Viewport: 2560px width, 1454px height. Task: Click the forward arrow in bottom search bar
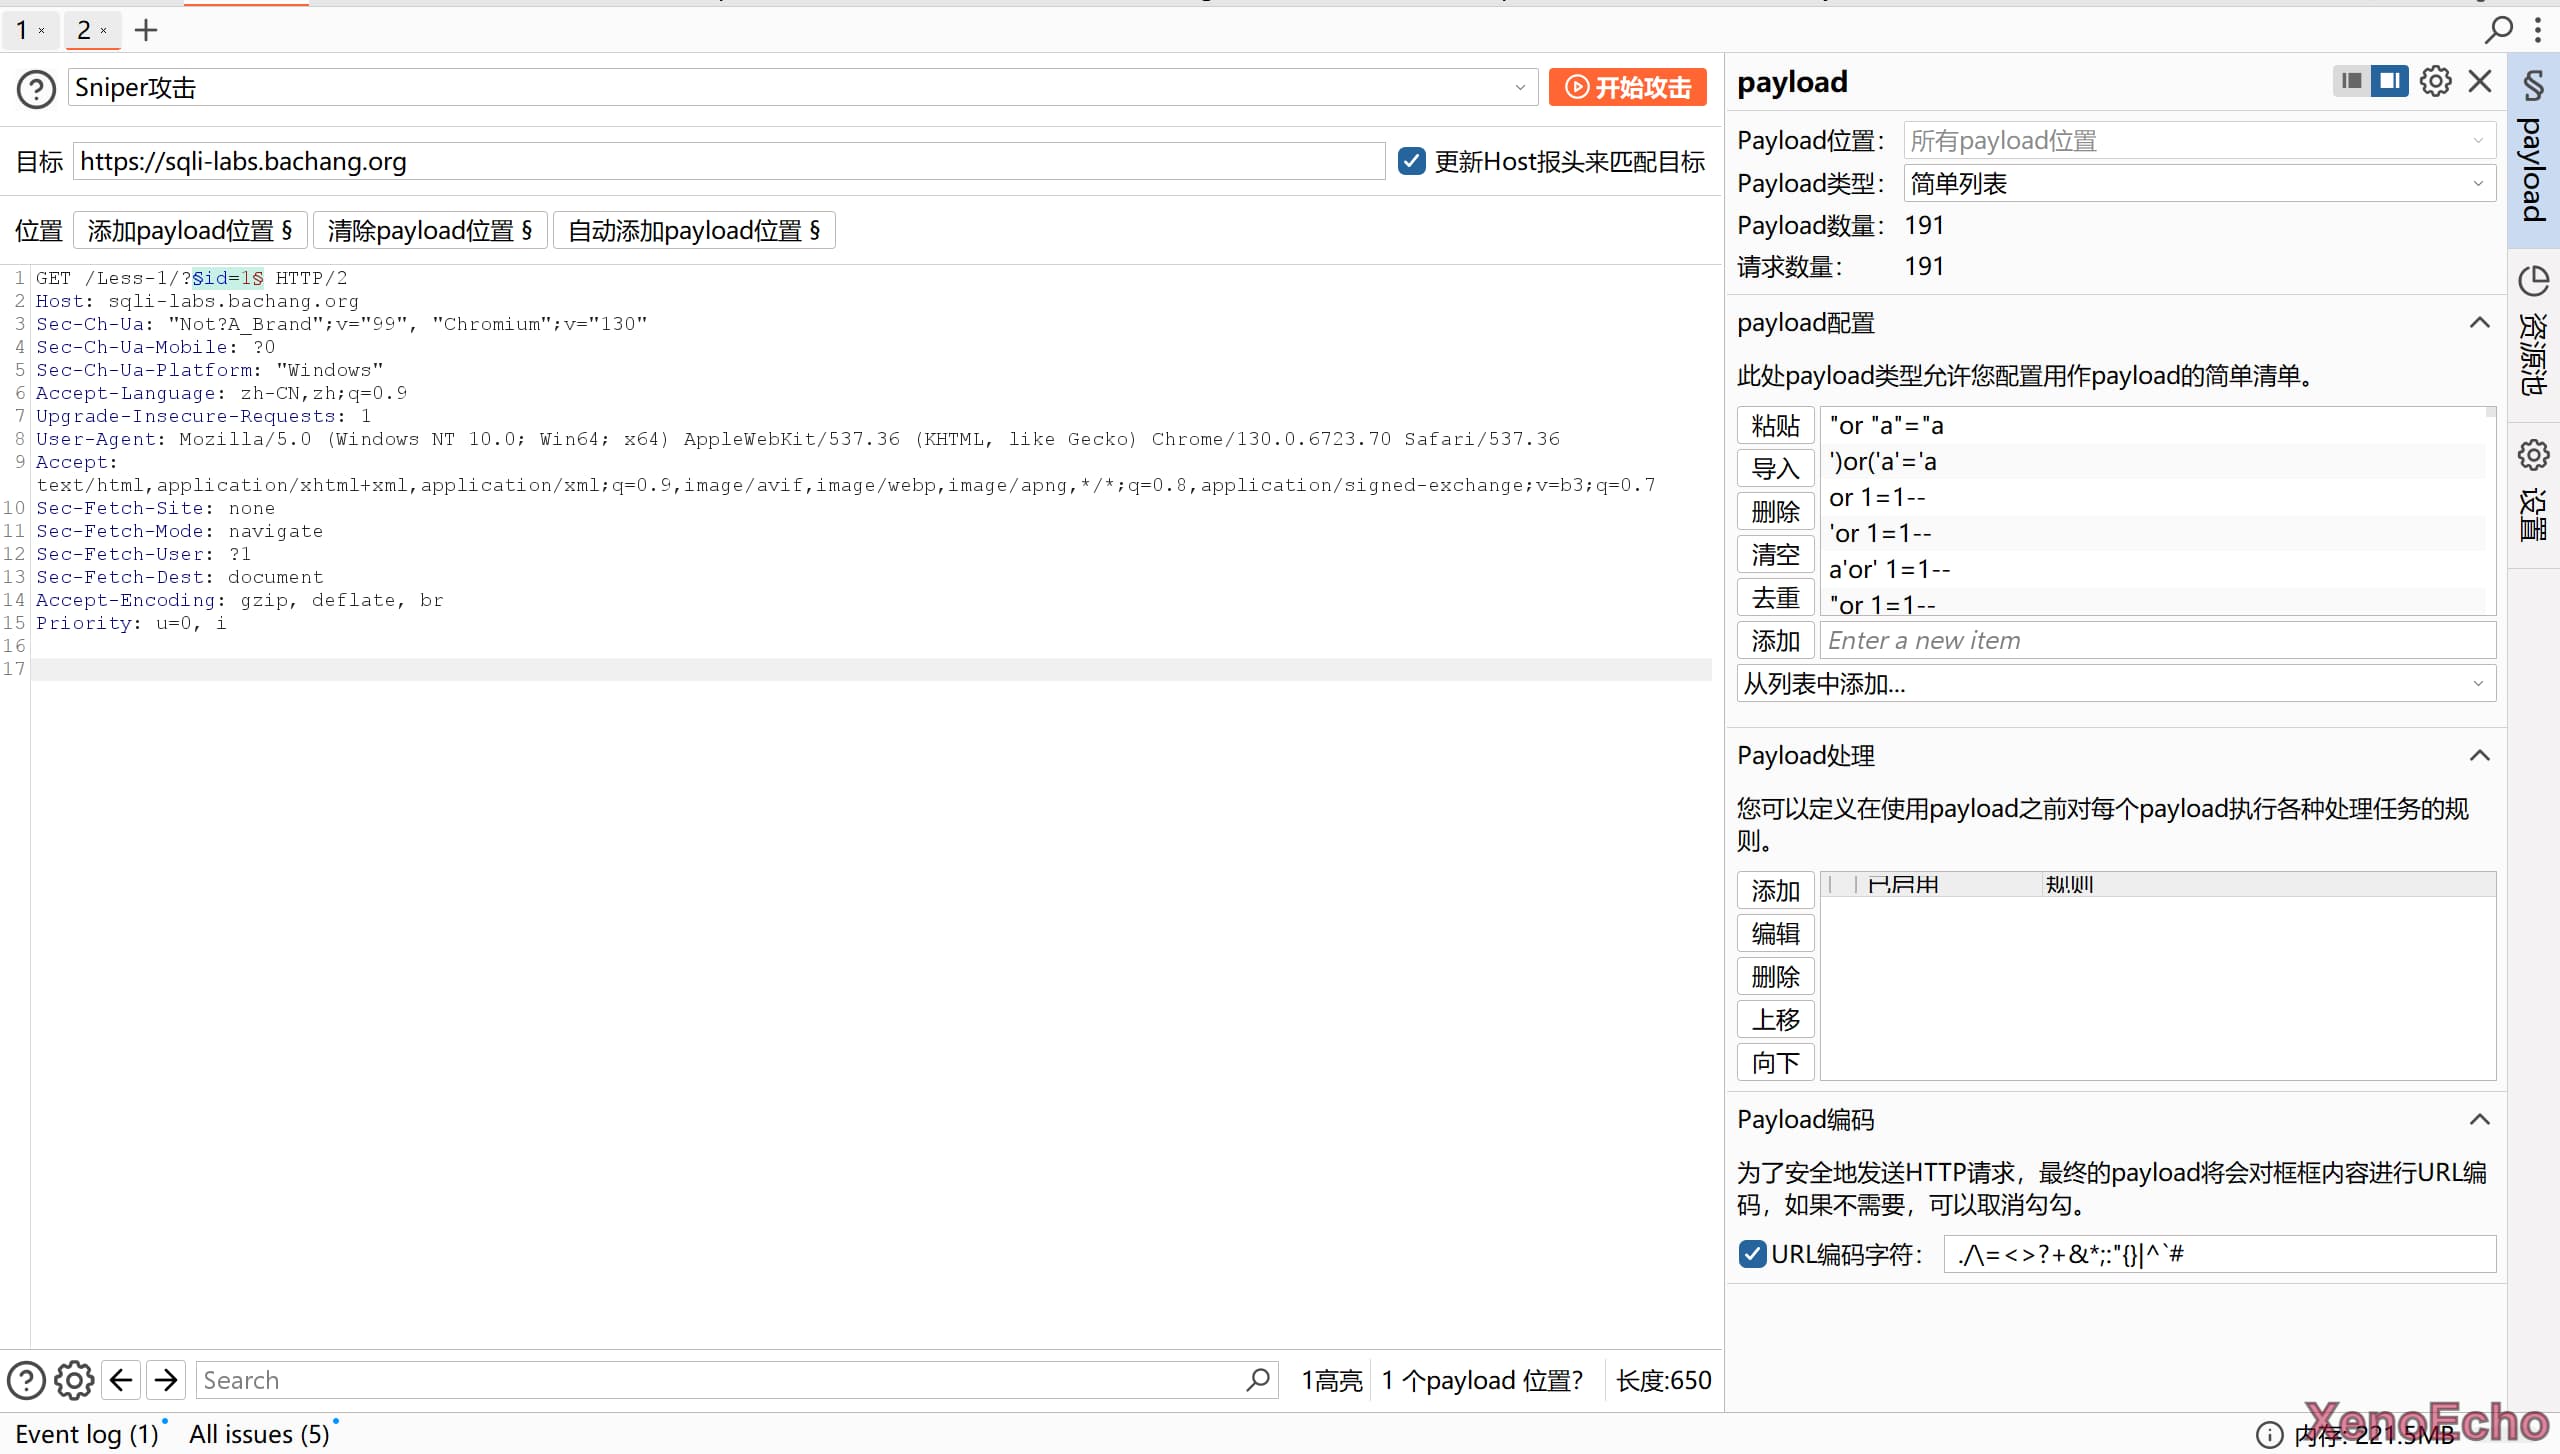click(166, 1380)
